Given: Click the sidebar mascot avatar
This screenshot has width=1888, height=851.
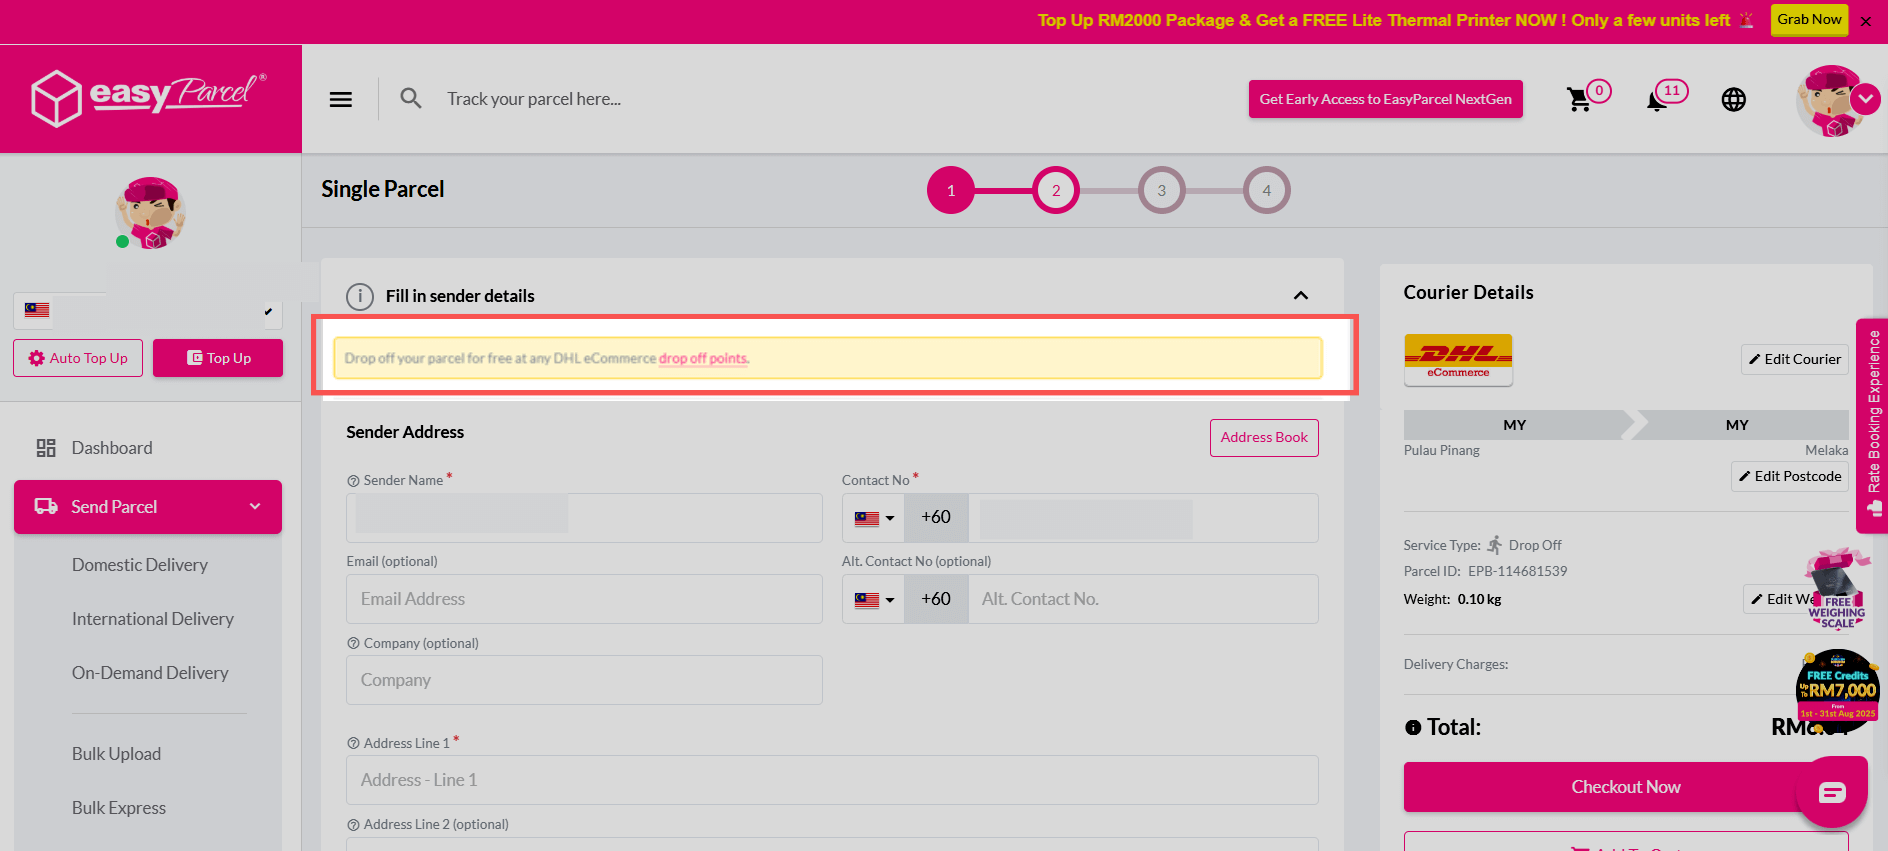Looking at the screenshot, I should 151,213.
